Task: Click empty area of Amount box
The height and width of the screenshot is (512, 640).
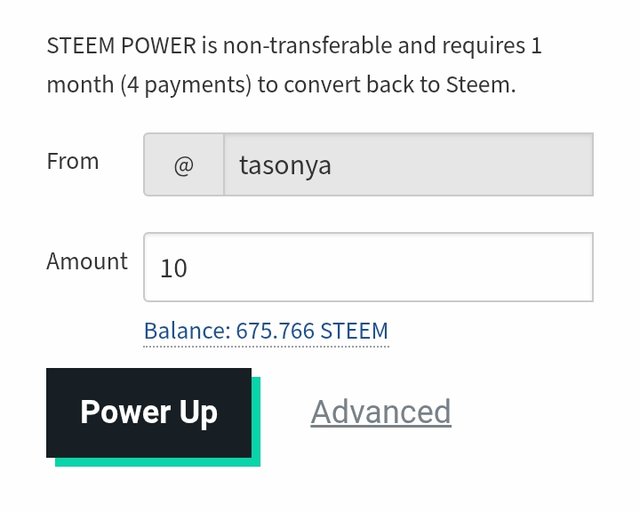Action: coord(388,267)
